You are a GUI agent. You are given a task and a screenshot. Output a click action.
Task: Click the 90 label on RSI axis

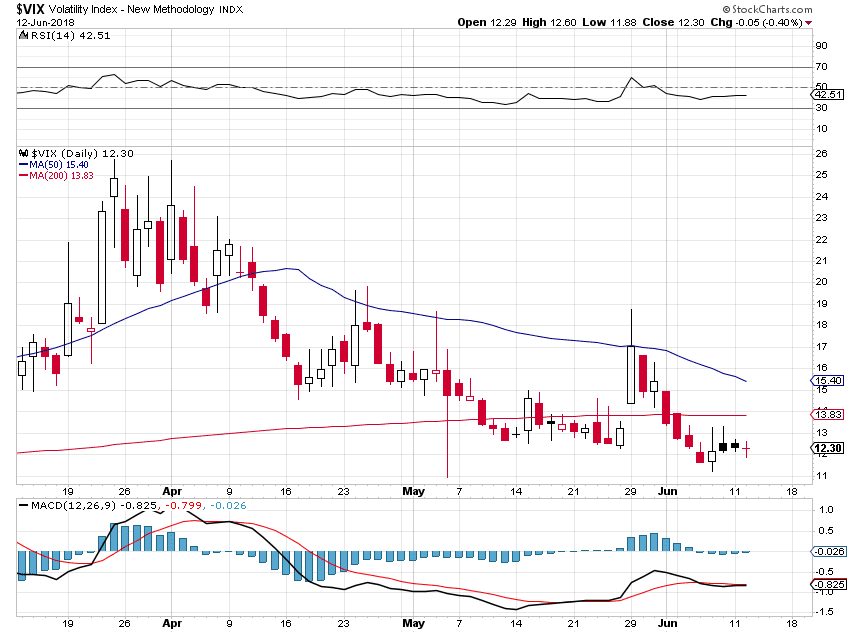tap(822, 46)
